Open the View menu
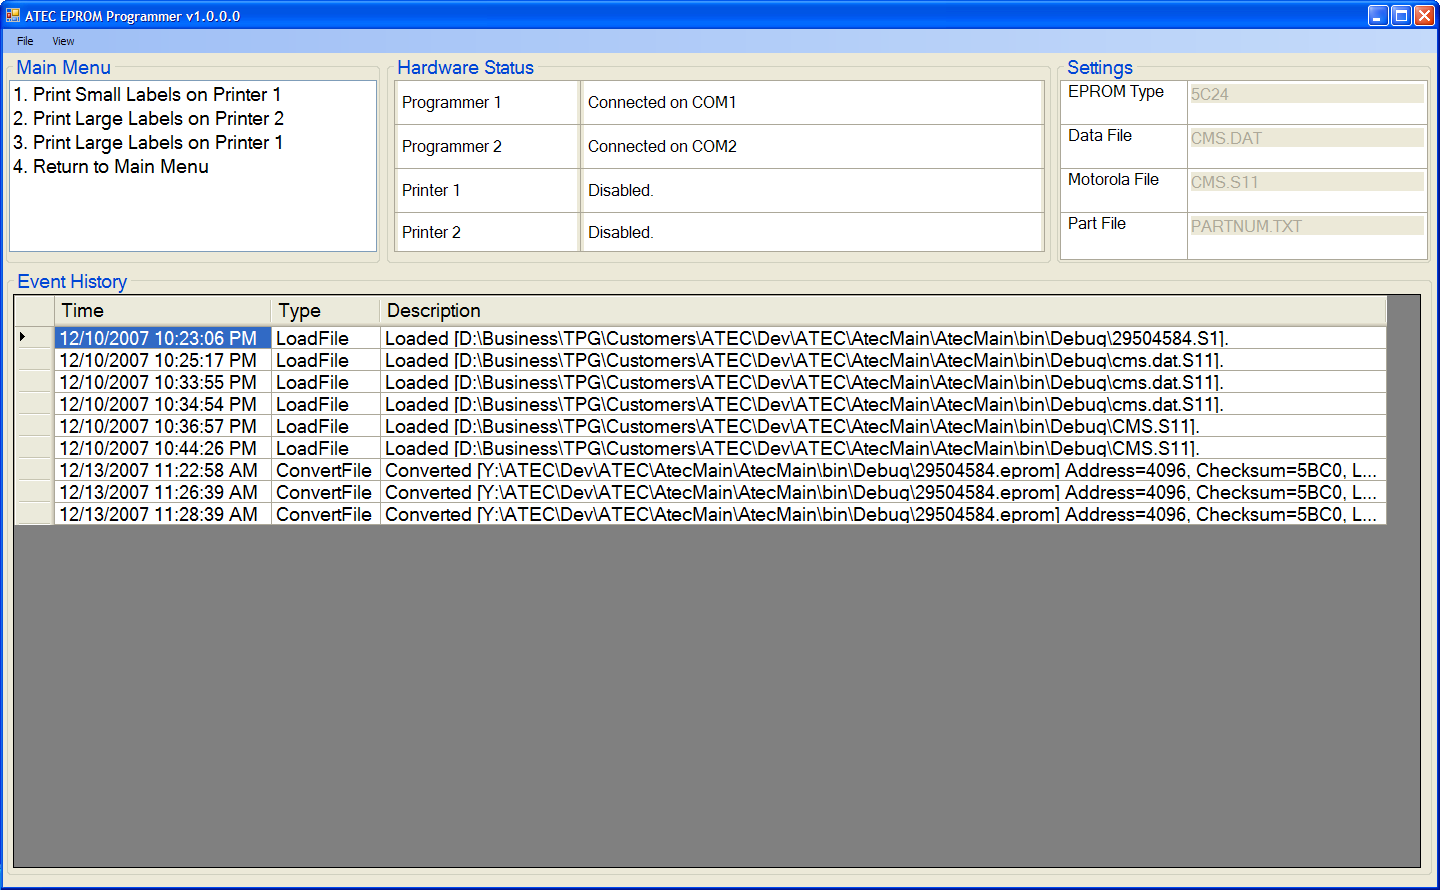 (x=63, y=41)
